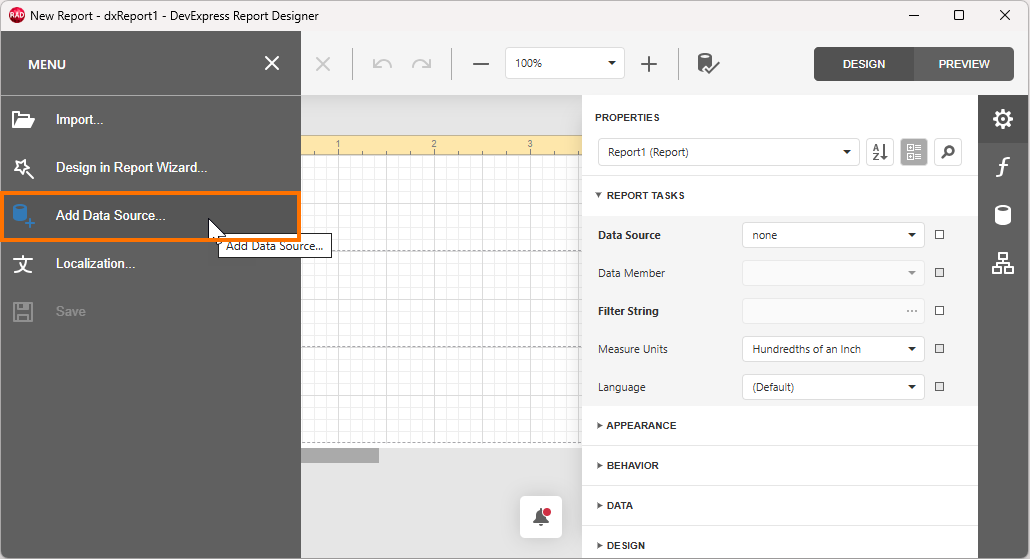Image resolution: width=1030 pixels, height=559 pixels.
Task: Click the Add Data Source database icon
Action: coord(23,215)
